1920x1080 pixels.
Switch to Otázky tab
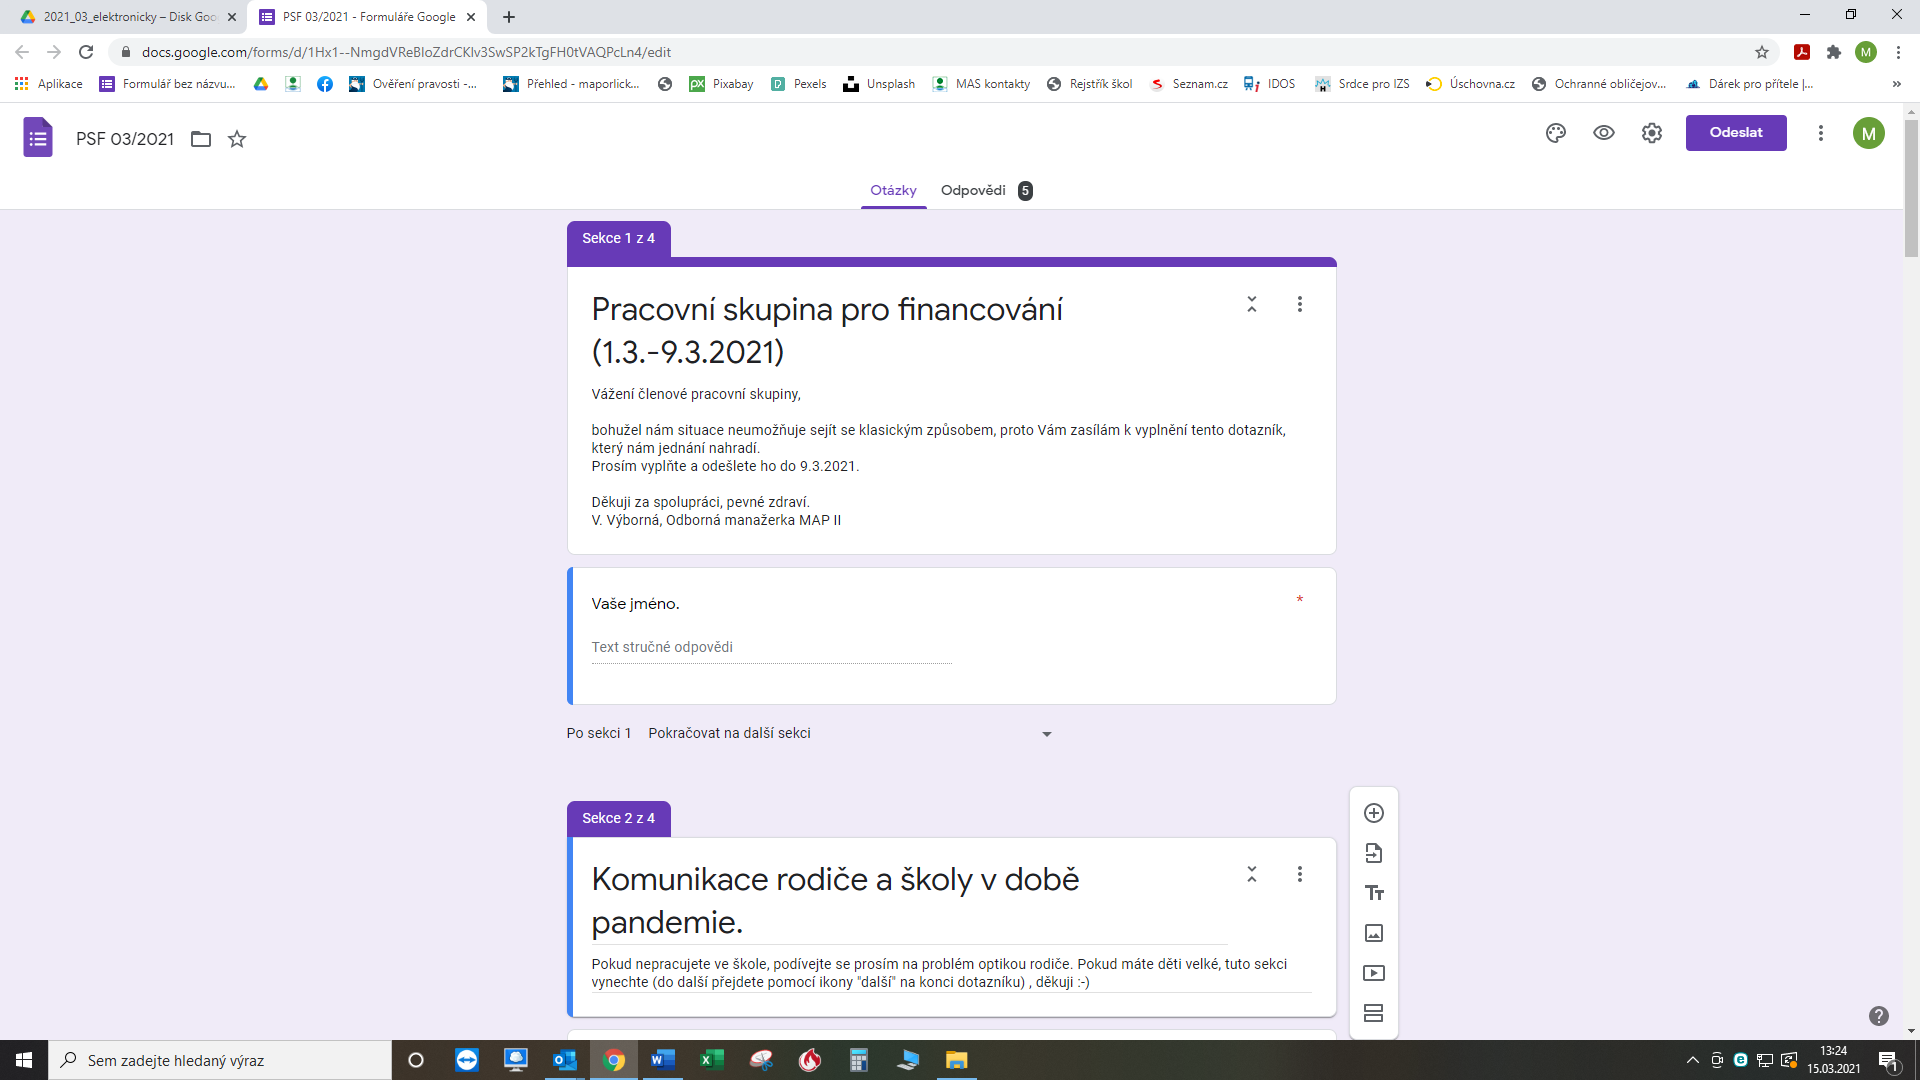pyautogui.click(x=893, y=190)
